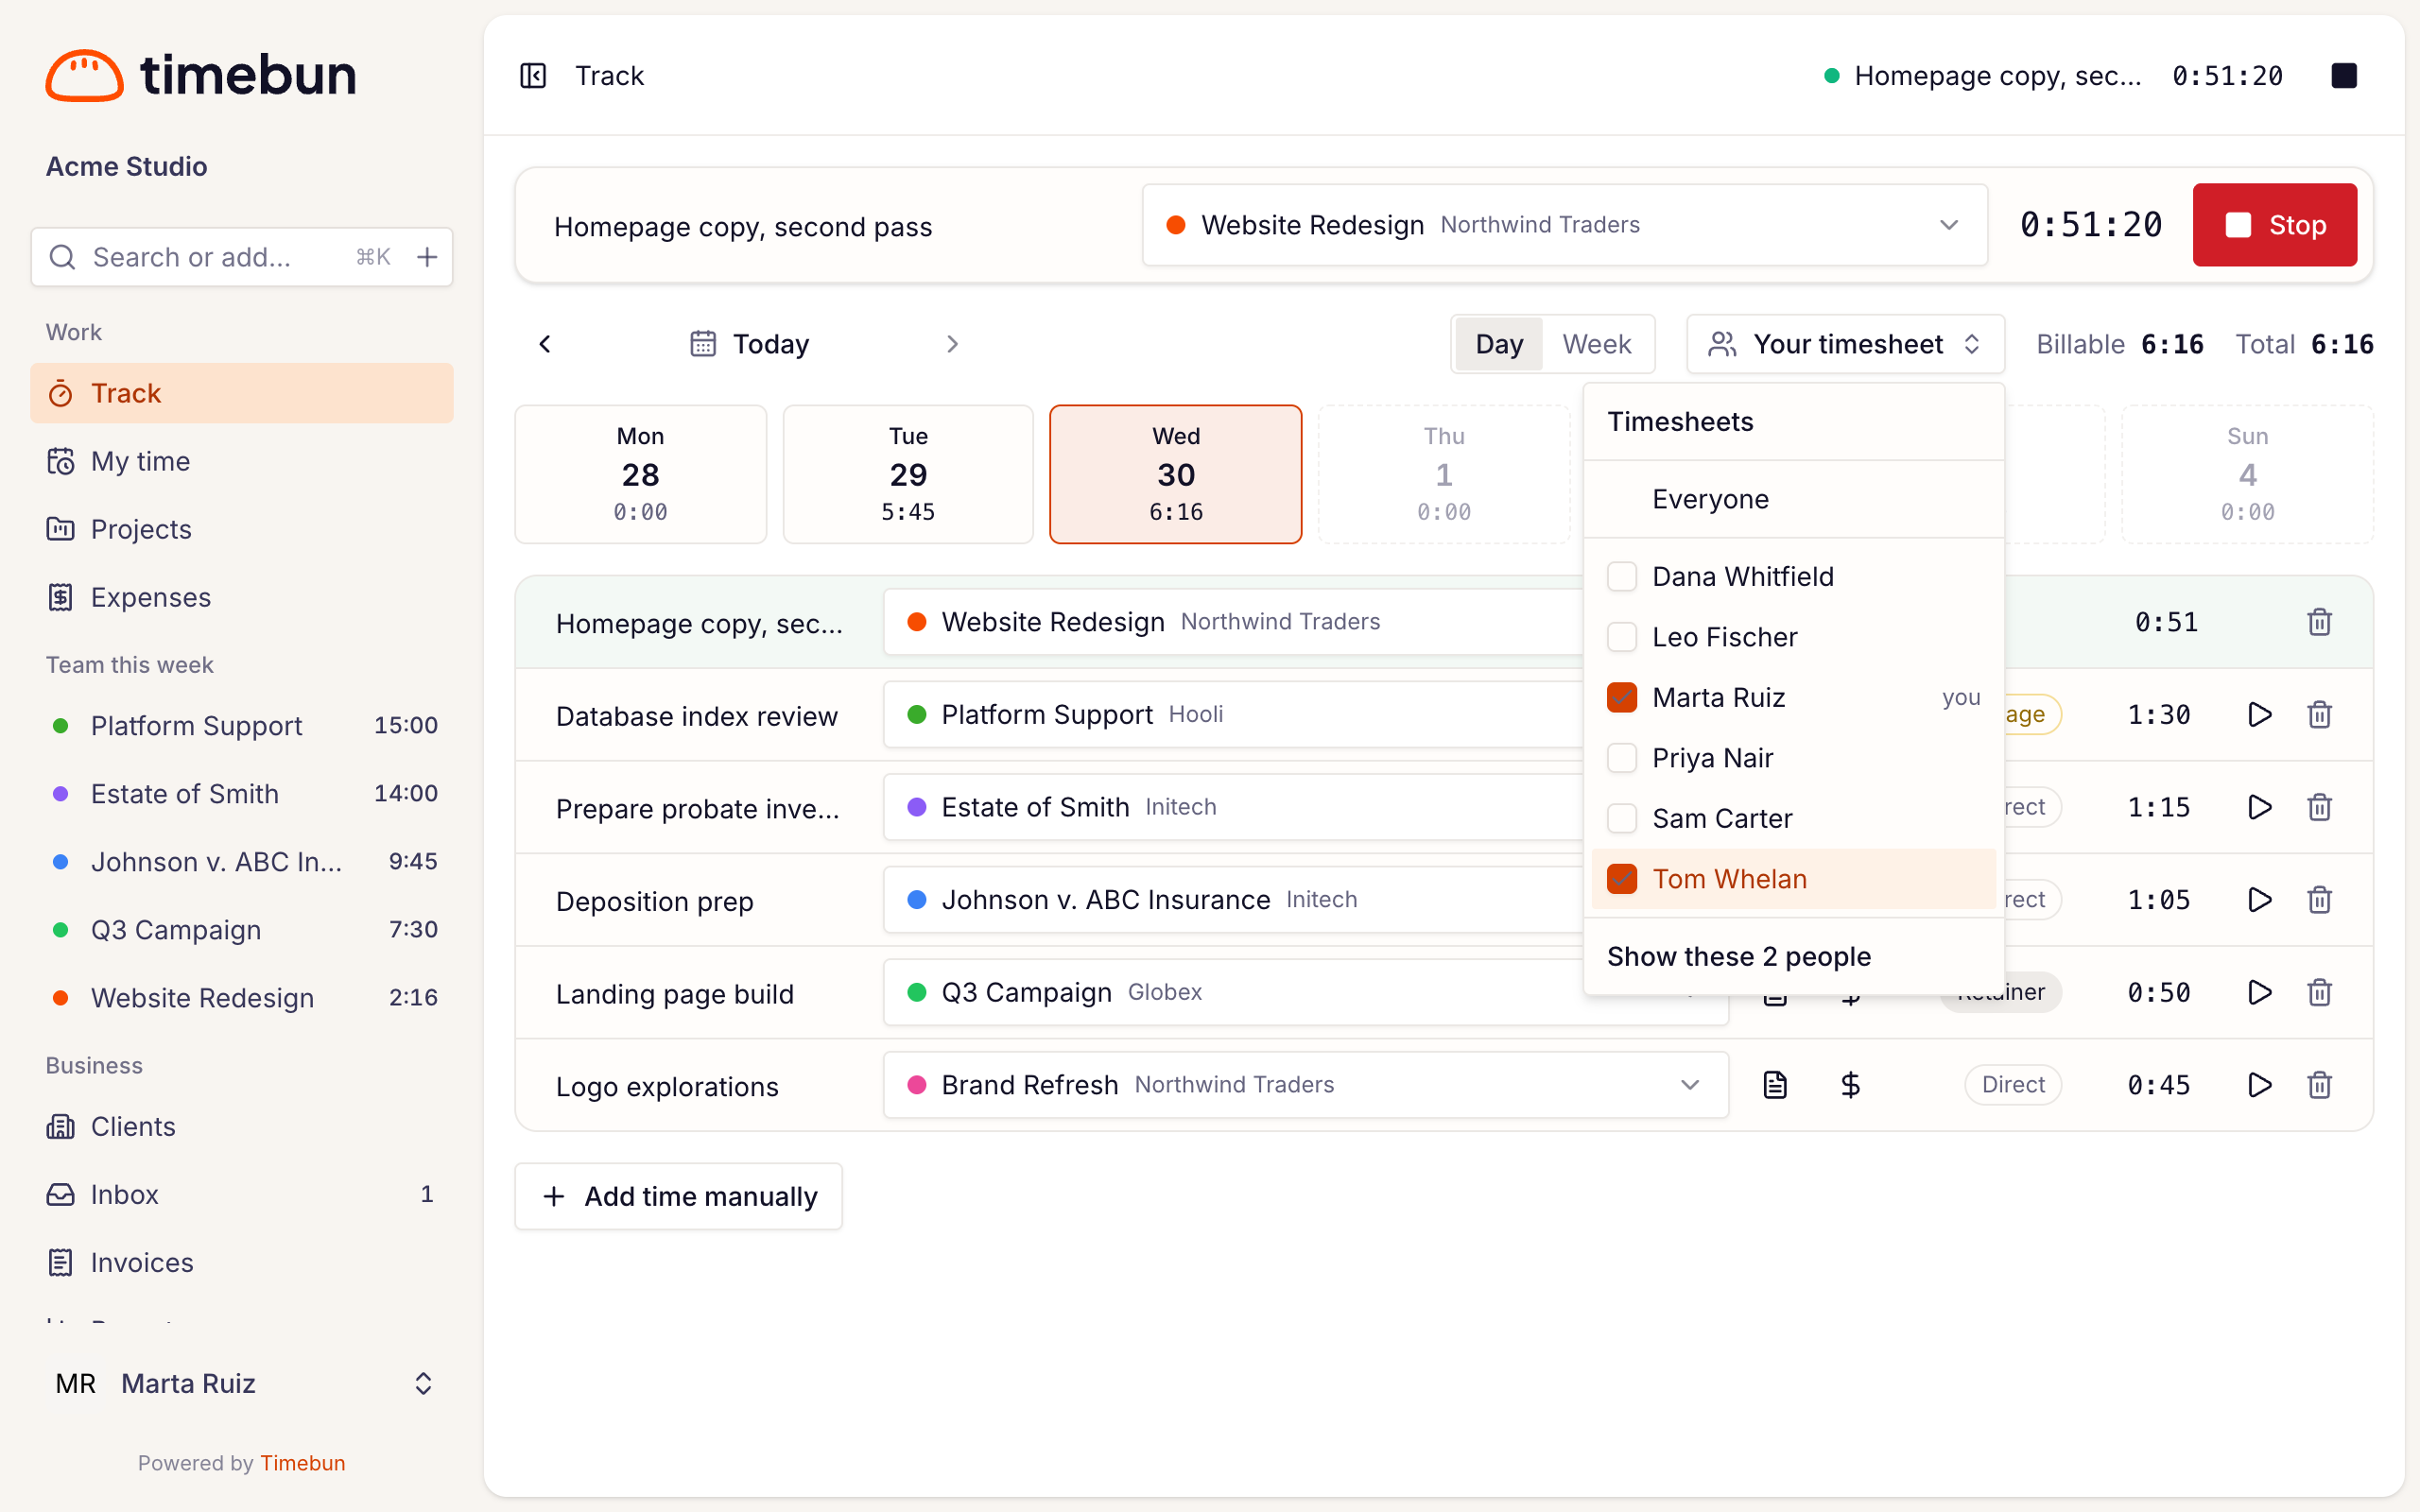Open the Your timesheet selector
Viewport: 2420px width, 1512px height.
click(x=1845, y=344)
